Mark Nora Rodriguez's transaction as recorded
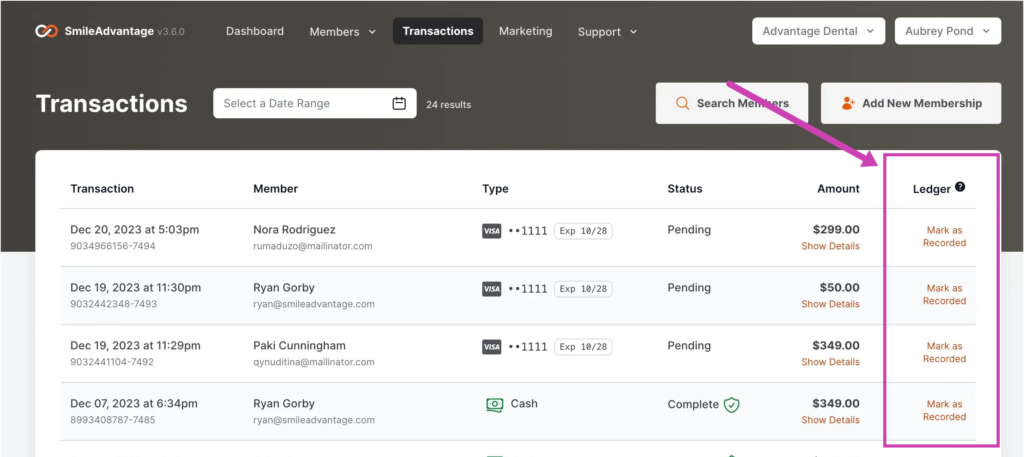 tap(944, 236)
